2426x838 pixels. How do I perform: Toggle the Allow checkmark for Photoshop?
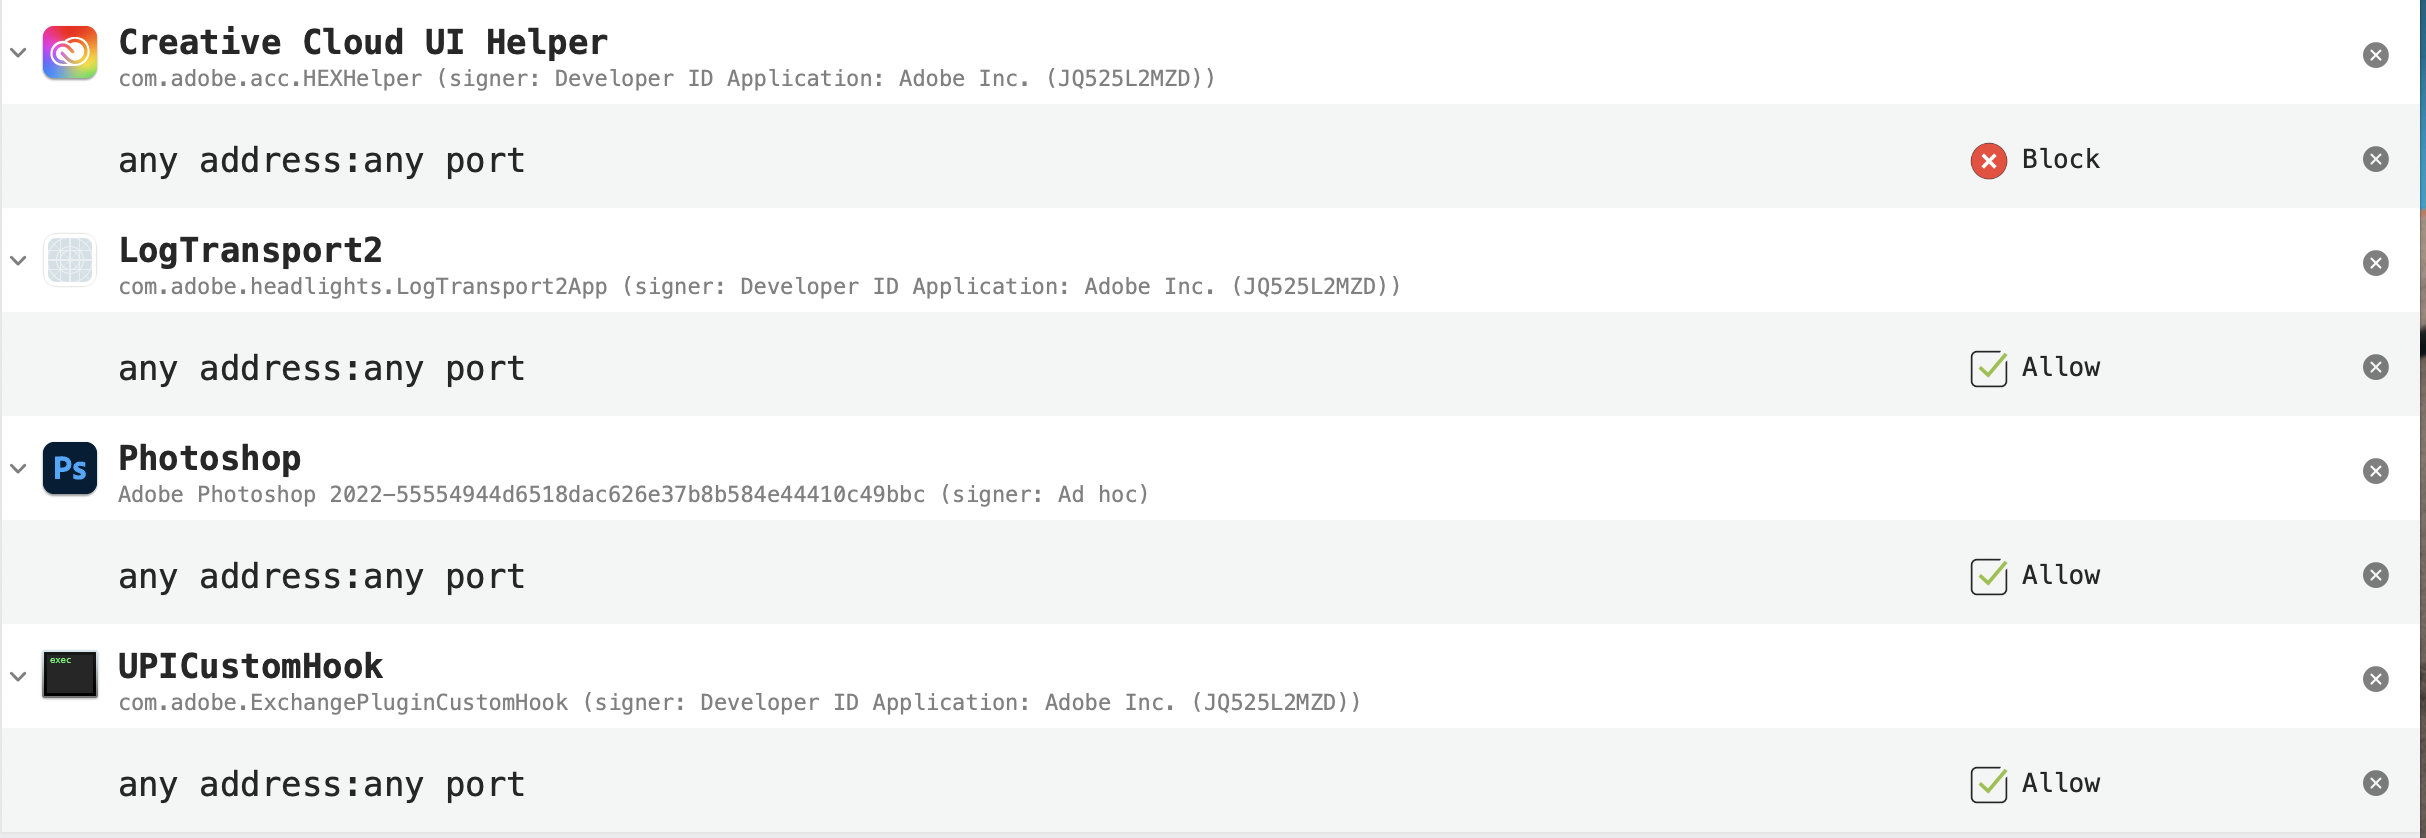(1989, 576)
